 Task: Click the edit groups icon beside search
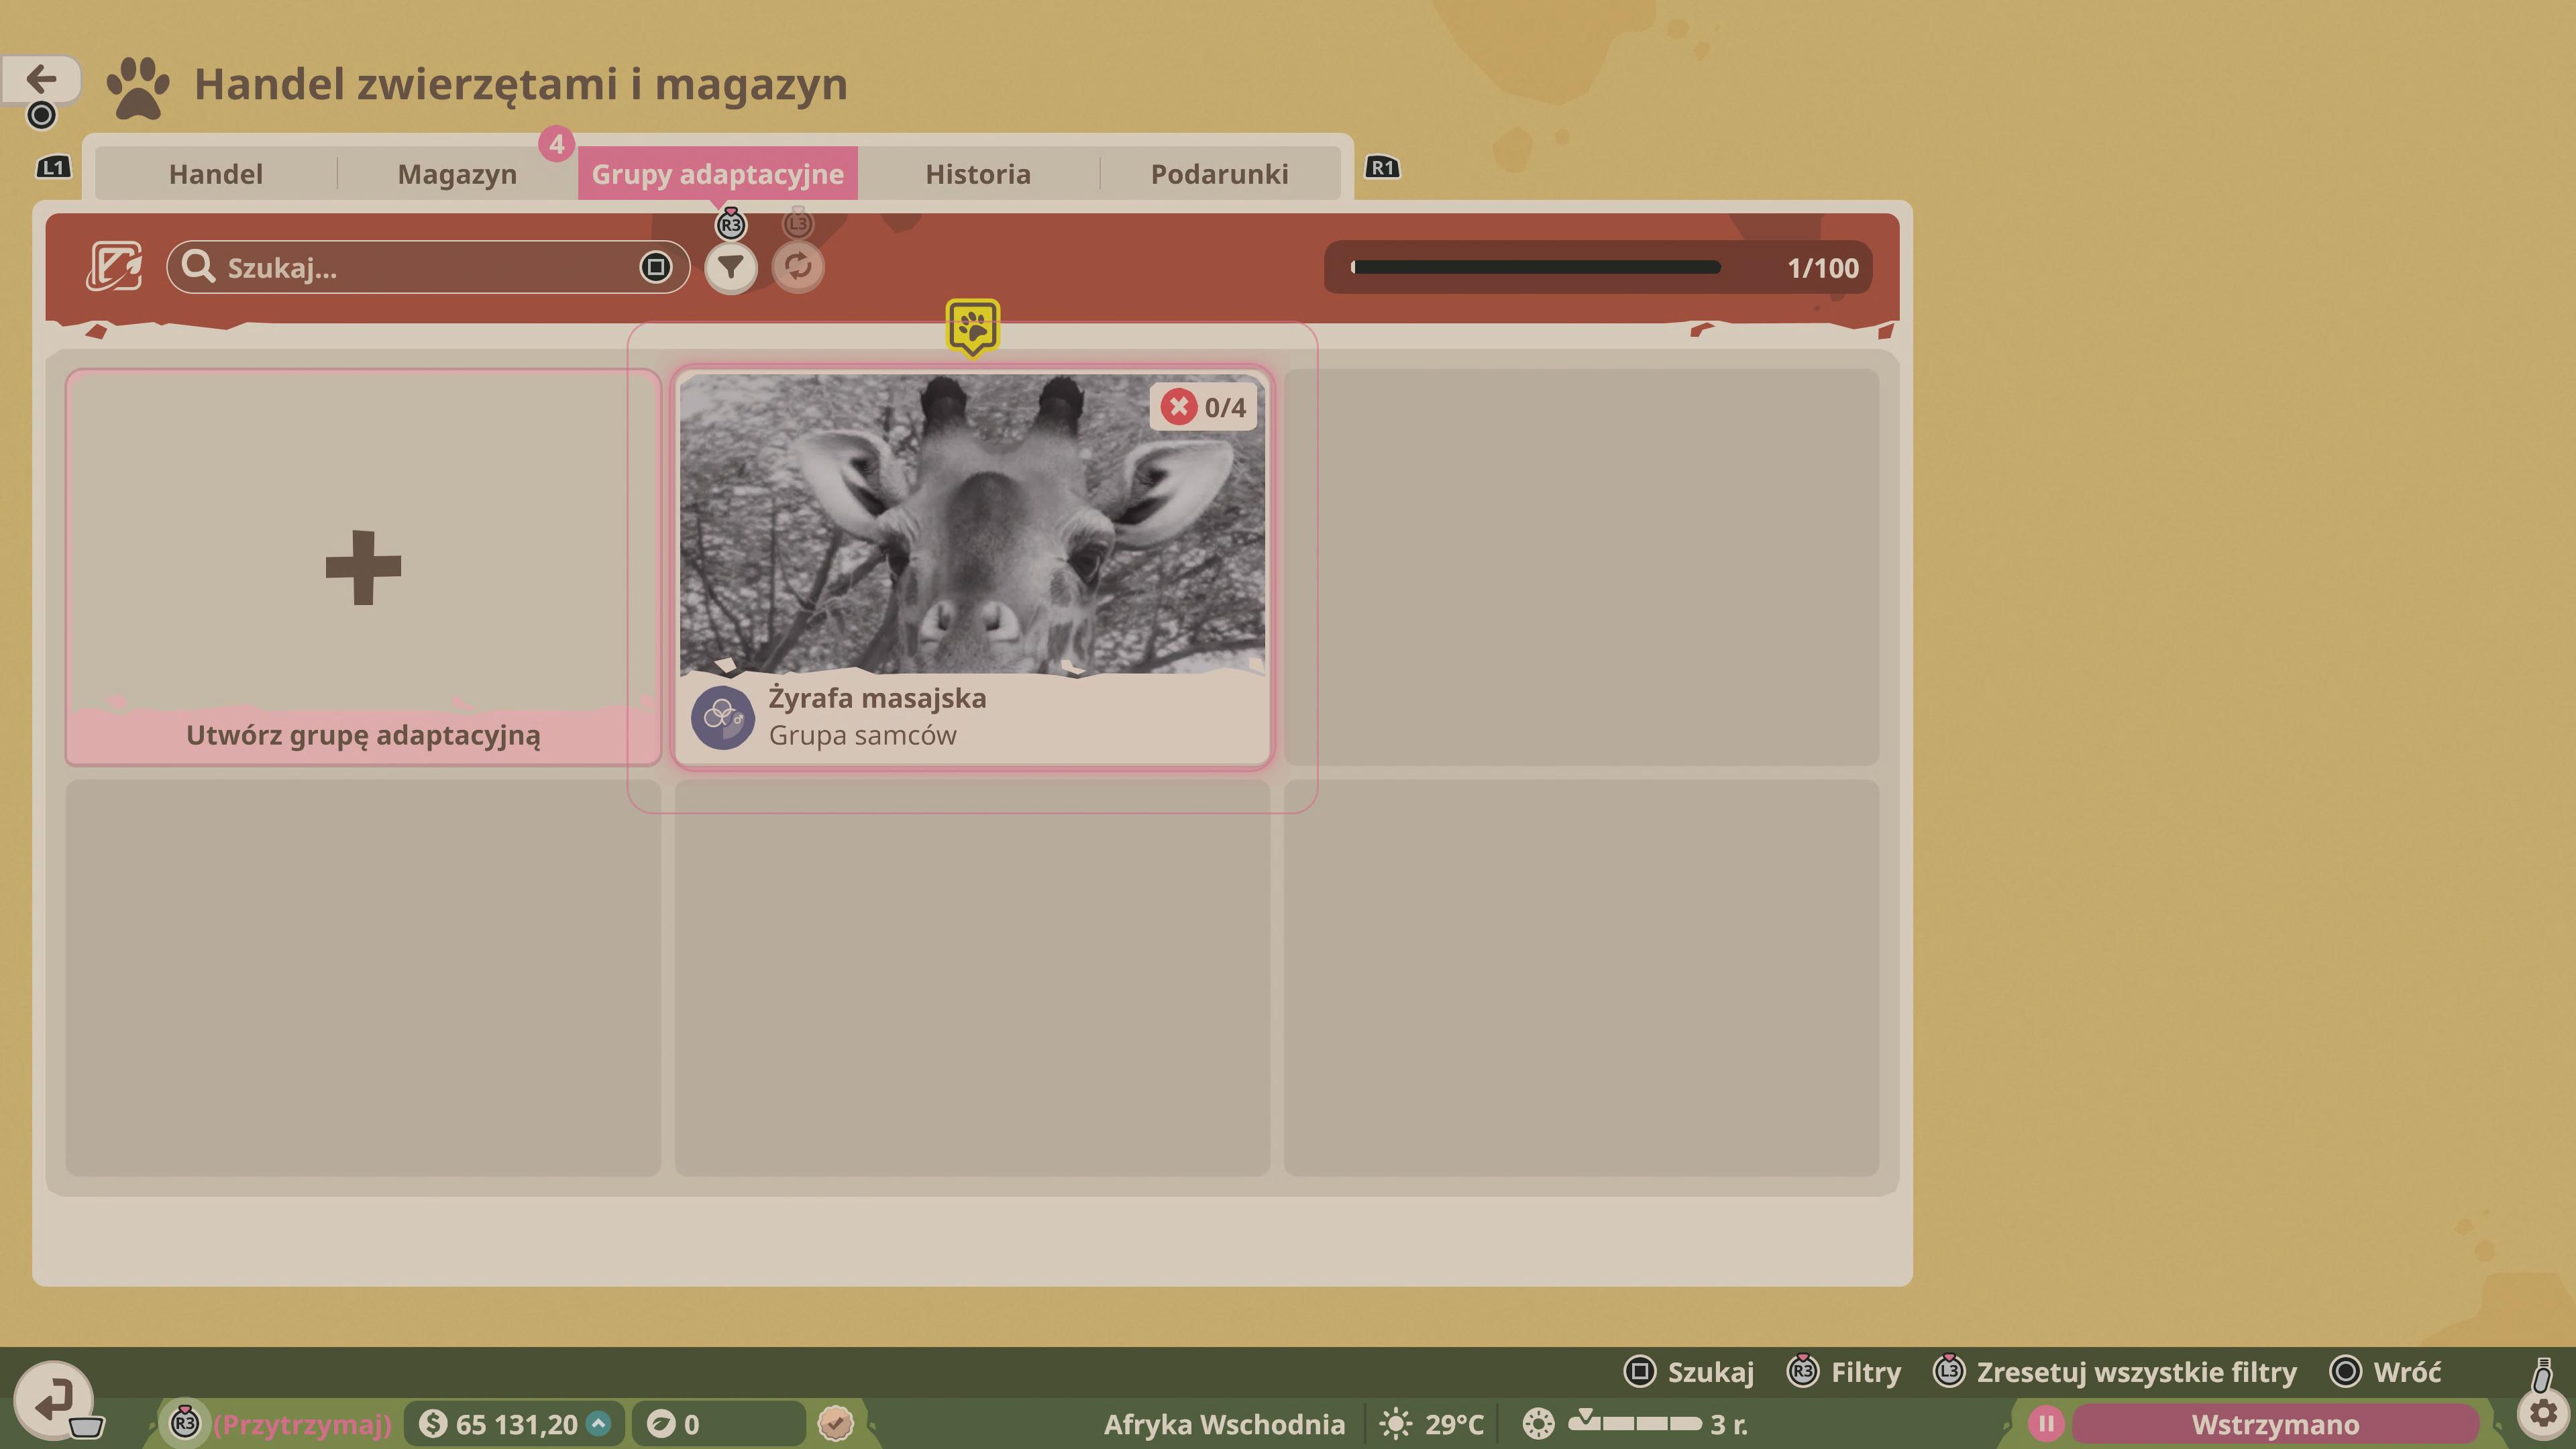pos(115,266)
